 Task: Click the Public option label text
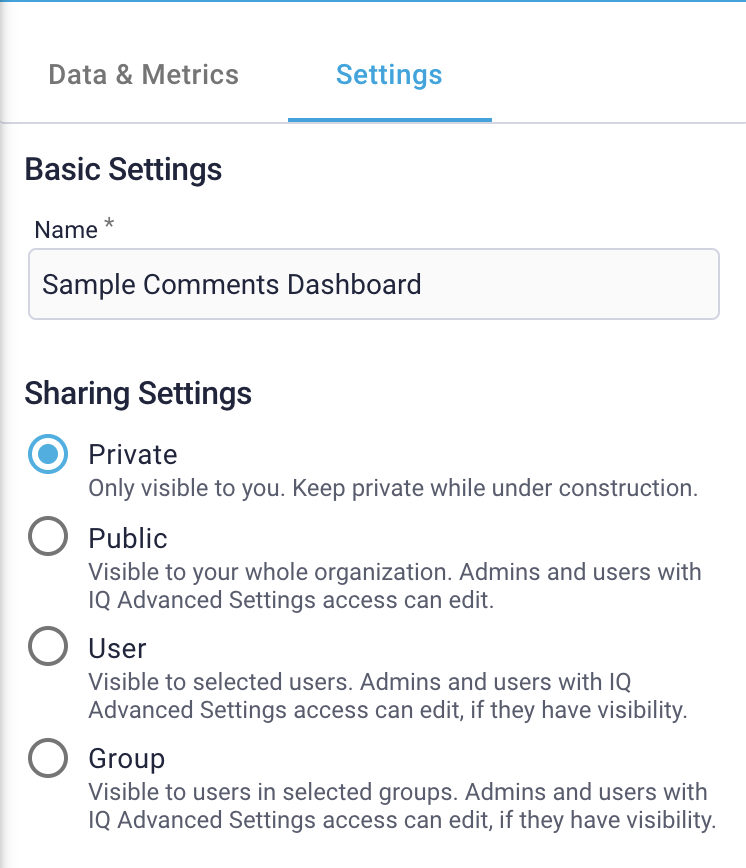tap(128, 538)
